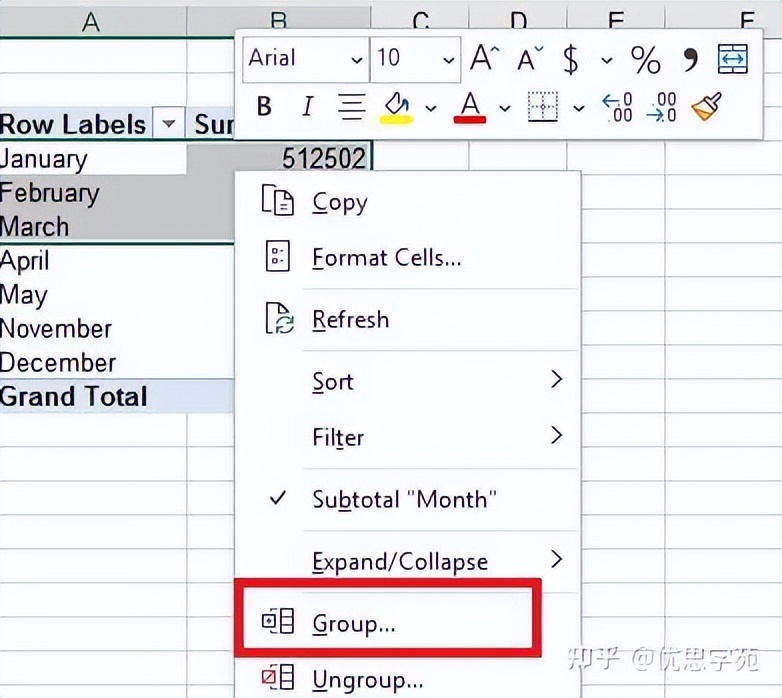Apply Accounting Number Format dollar icon
Image resolution: width=782 pixels, height=698 pixels.
point(571,59)
